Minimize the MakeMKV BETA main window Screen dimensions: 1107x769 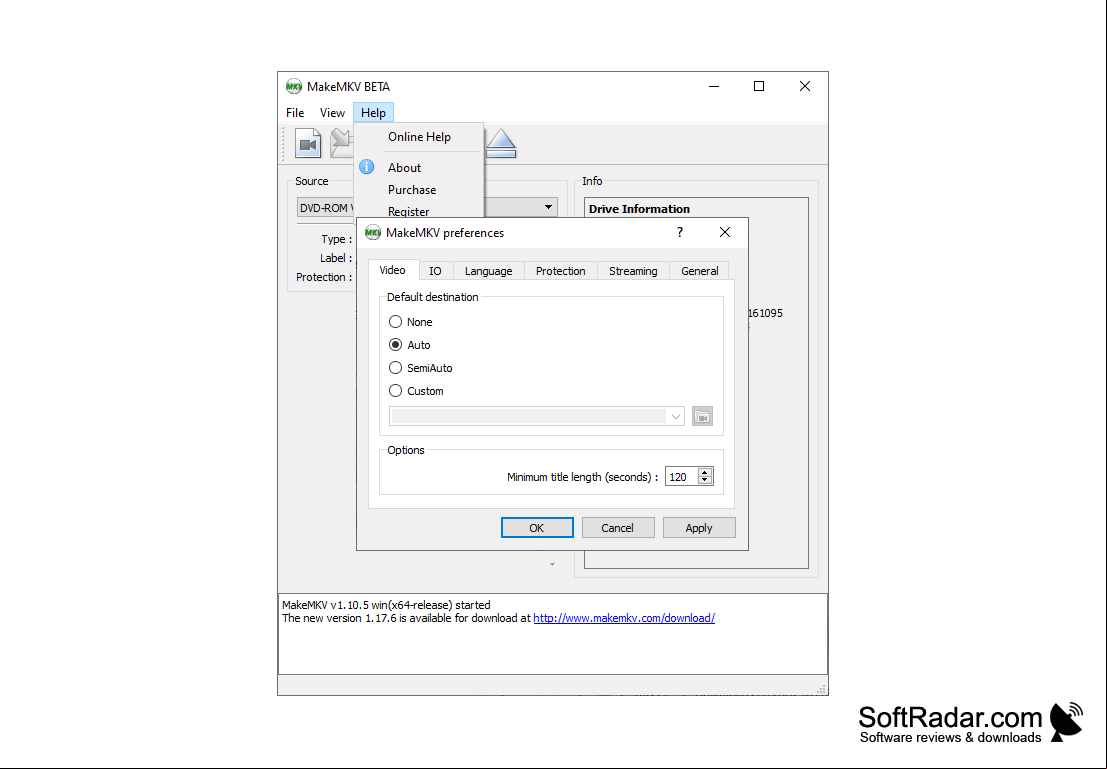point(714,86)
